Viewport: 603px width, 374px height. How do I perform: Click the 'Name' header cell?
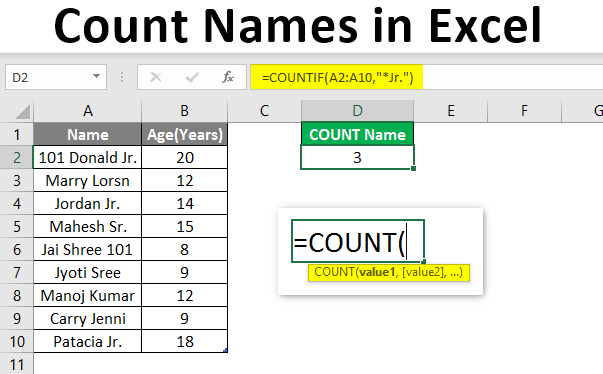pyautogui.click(x=88, y=135)
